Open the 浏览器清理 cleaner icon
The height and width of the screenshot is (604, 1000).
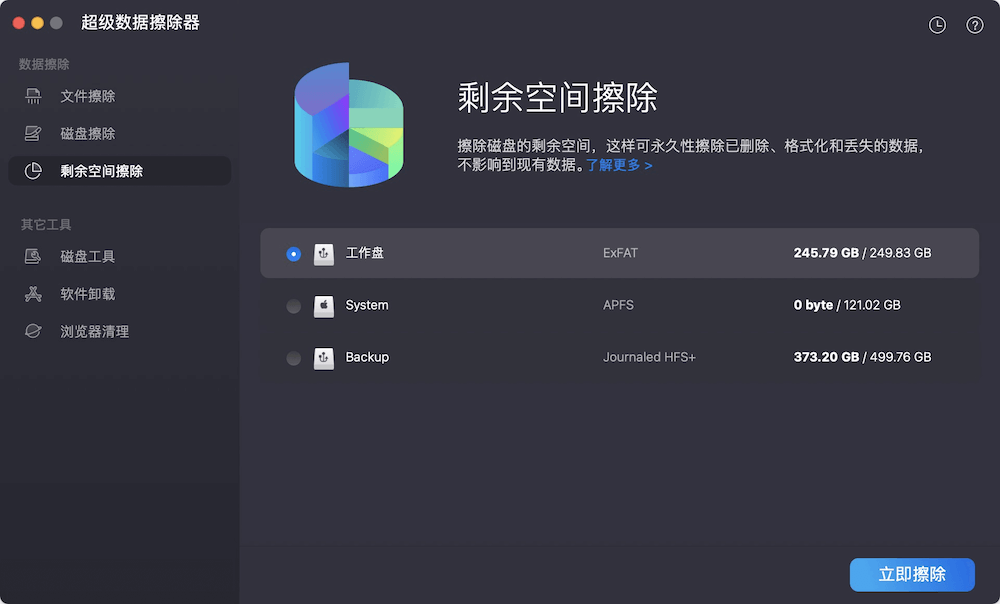click(x=33, y=330)
